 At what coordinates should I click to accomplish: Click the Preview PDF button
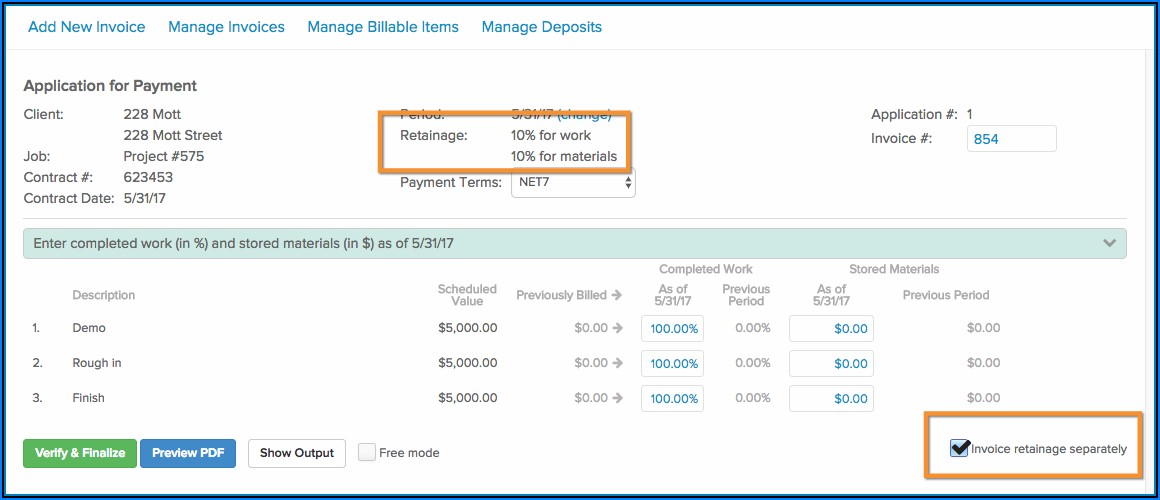coord(188,453)
